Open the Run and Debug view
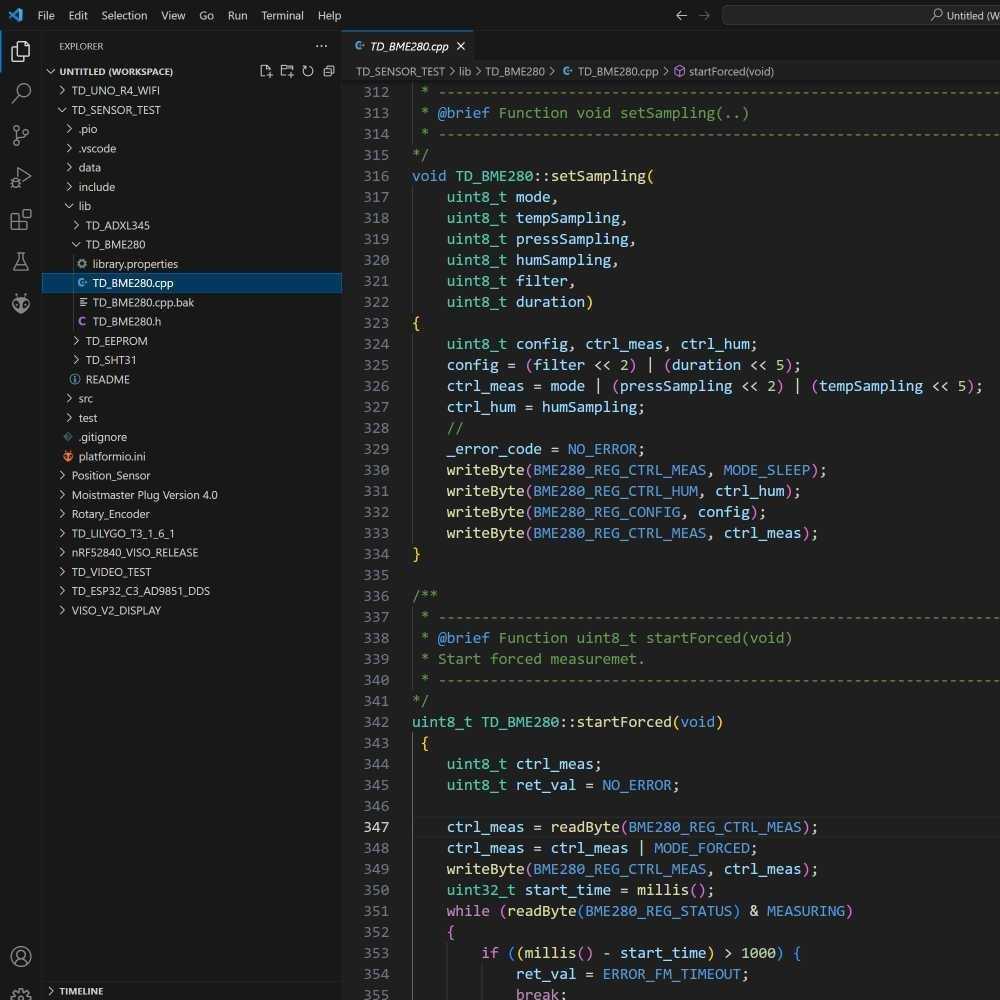The image size is (1000, 1000). [20, 178]
